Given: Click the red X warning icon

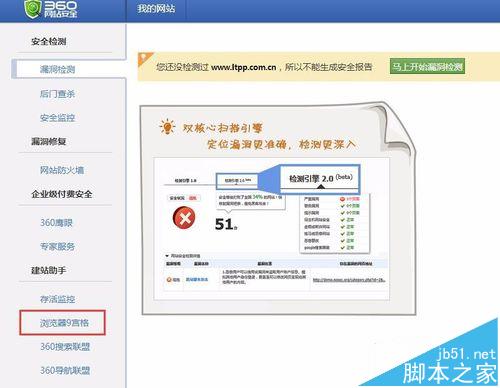Looking at the screenshot, I should point(184,218).
